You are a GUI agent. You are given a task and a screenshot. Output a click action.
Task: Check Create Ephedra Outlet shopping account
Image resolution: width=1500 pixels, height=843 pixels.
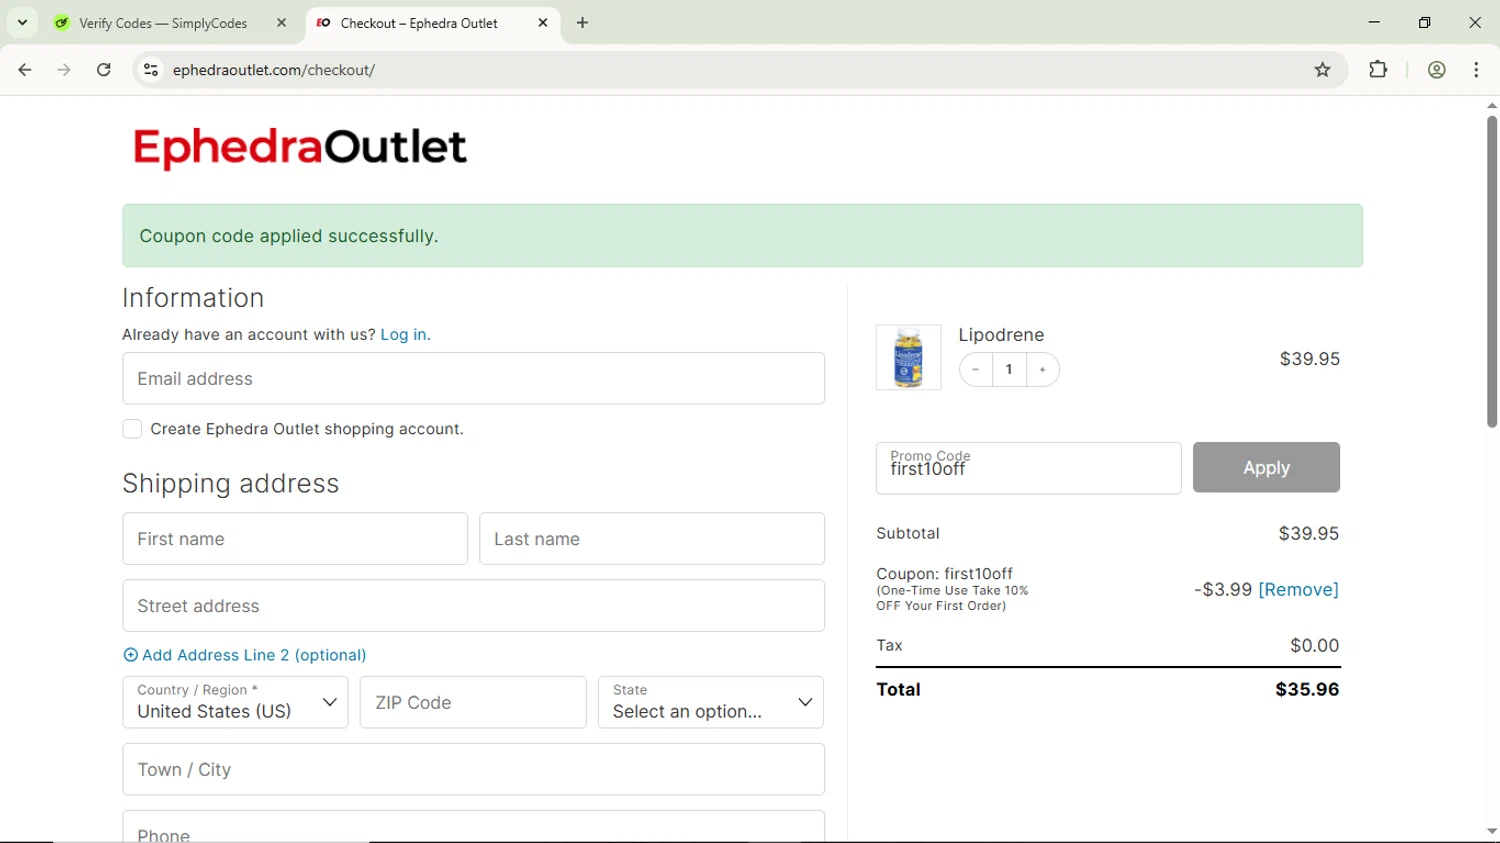[132, 429]
